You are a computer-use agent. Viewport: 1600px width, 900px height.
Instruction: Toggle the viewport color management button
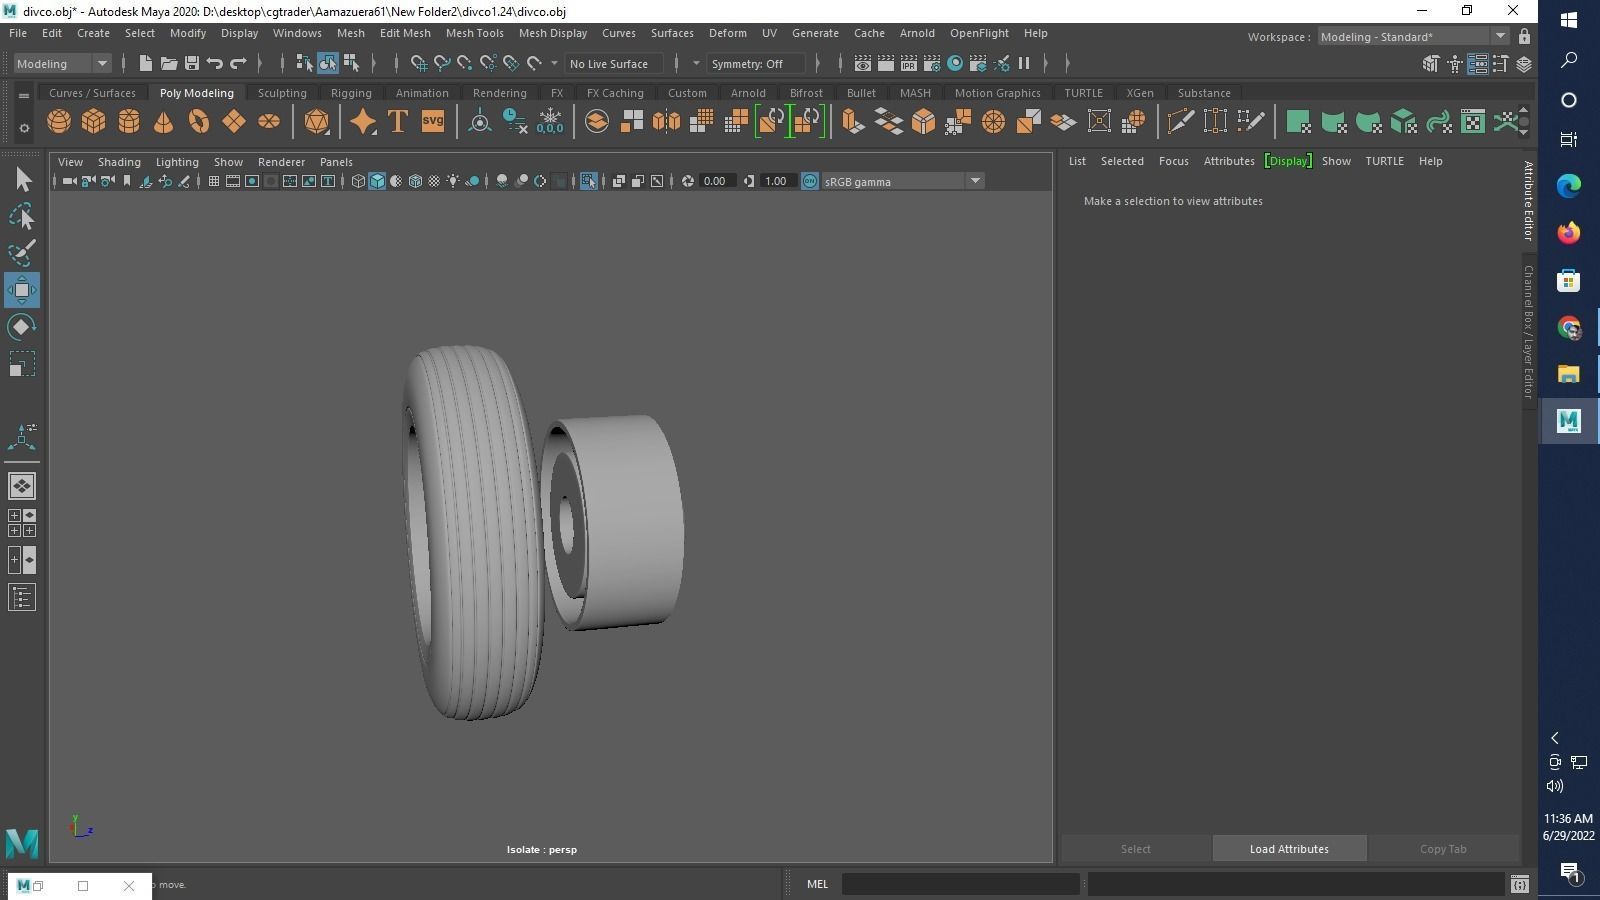(x=810, y=181)
